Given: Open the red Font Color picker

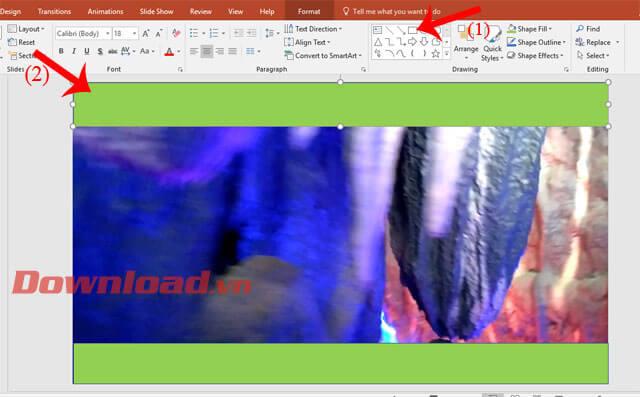Looking at the screenshot, I should [x=169, y=51].
